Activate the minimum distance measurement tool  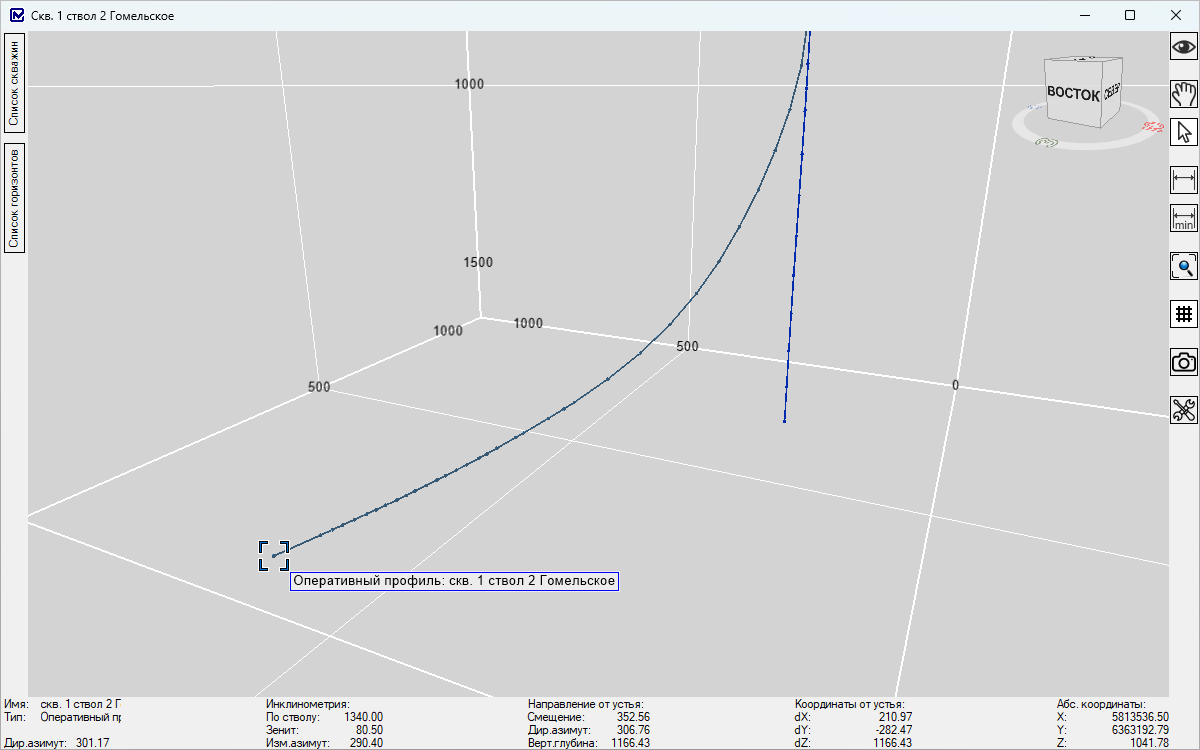(1184, 219)
